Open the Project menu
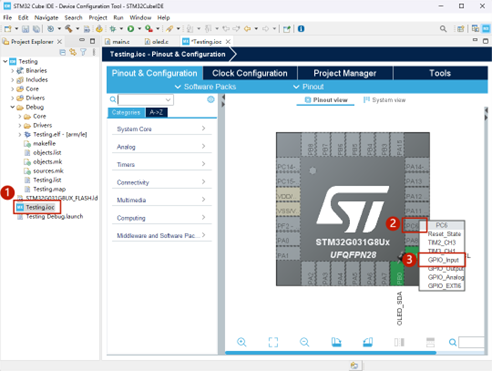Screen dimensions: 492x371 (98, 18)
